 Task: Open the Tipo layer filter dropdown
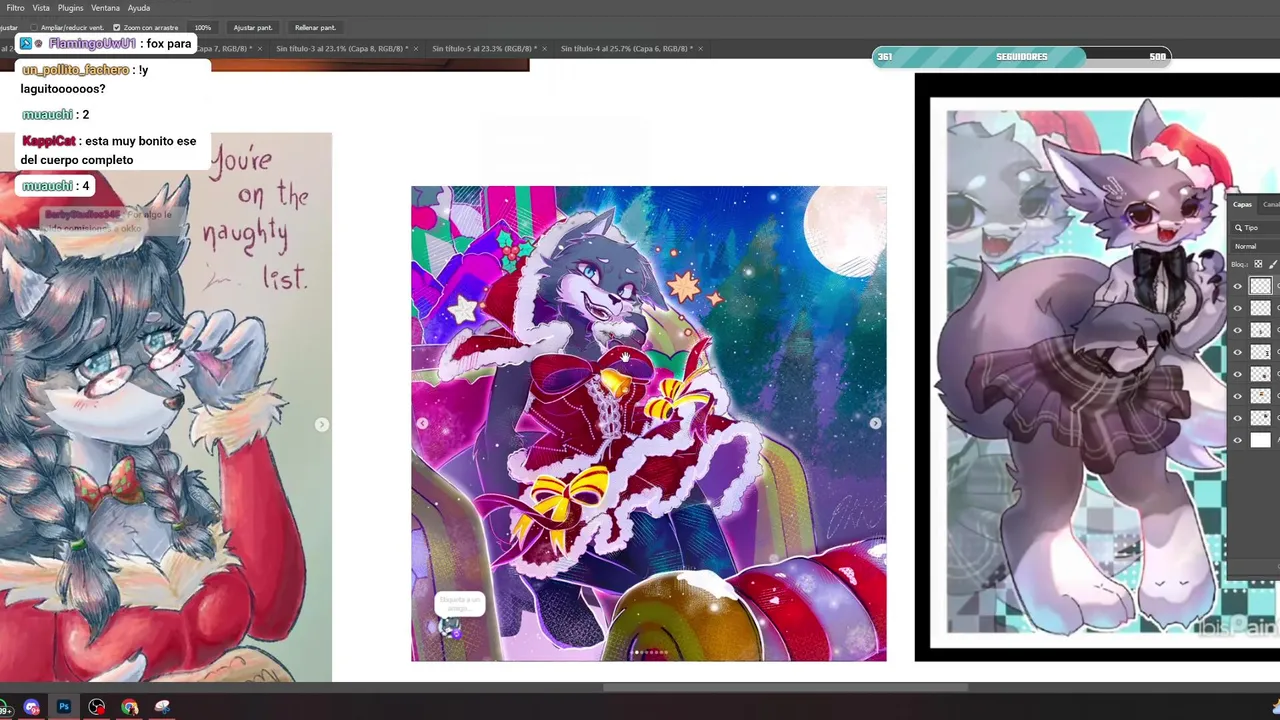point(1258,228)
